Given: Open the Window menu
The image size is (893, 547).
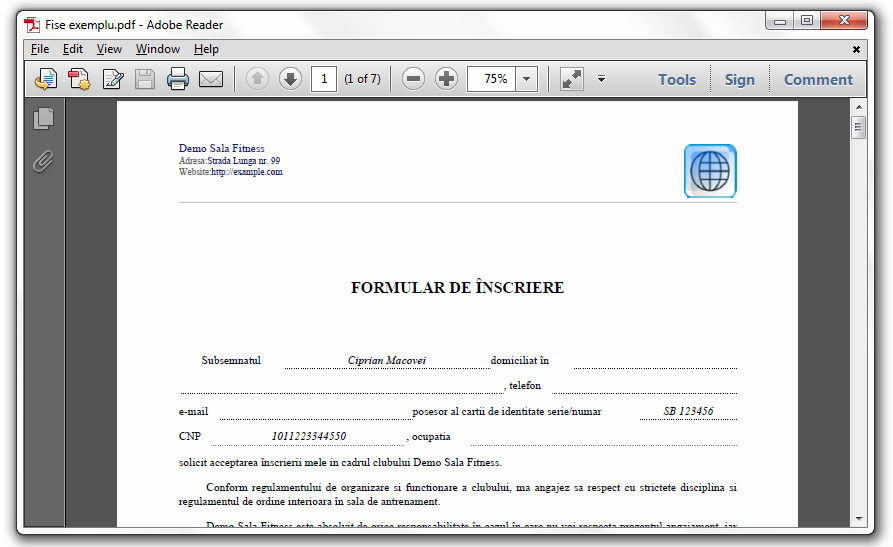Looking at the screenshot, I should [x=157, y=49].
